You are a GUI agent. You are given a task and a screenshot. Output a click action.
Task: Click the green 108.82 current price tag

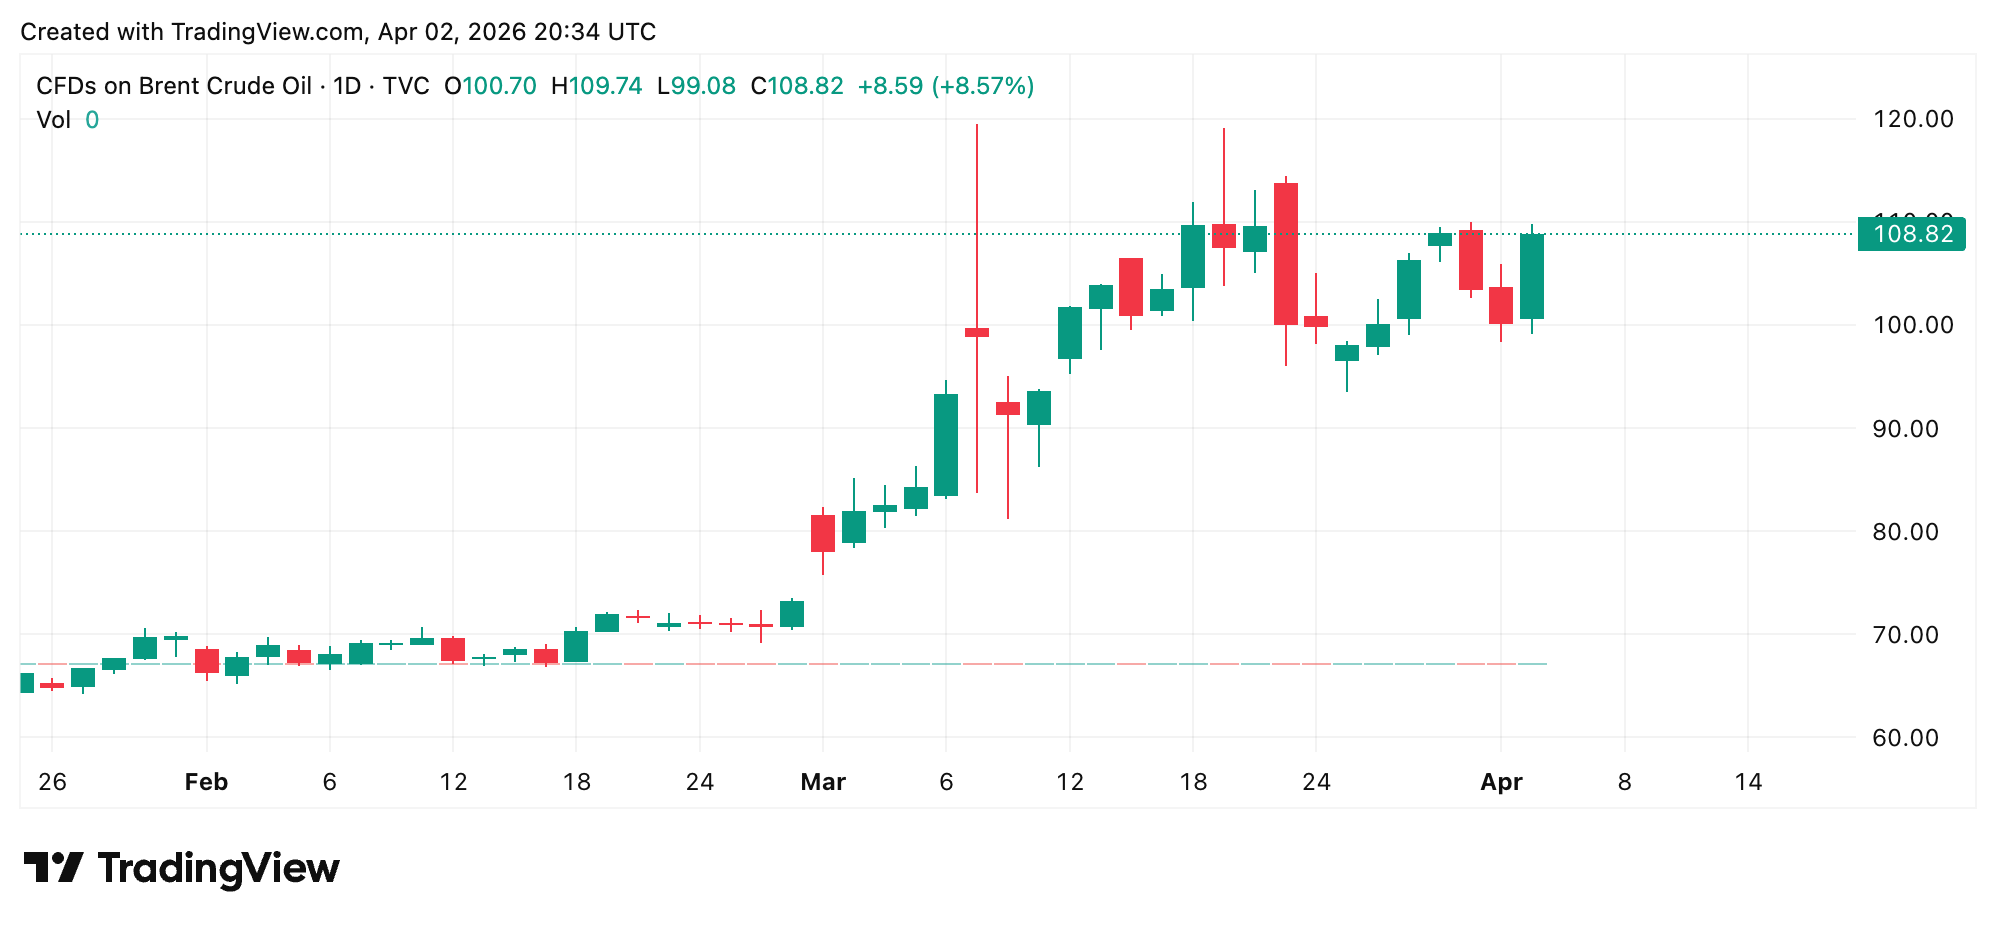point(1911,234)
